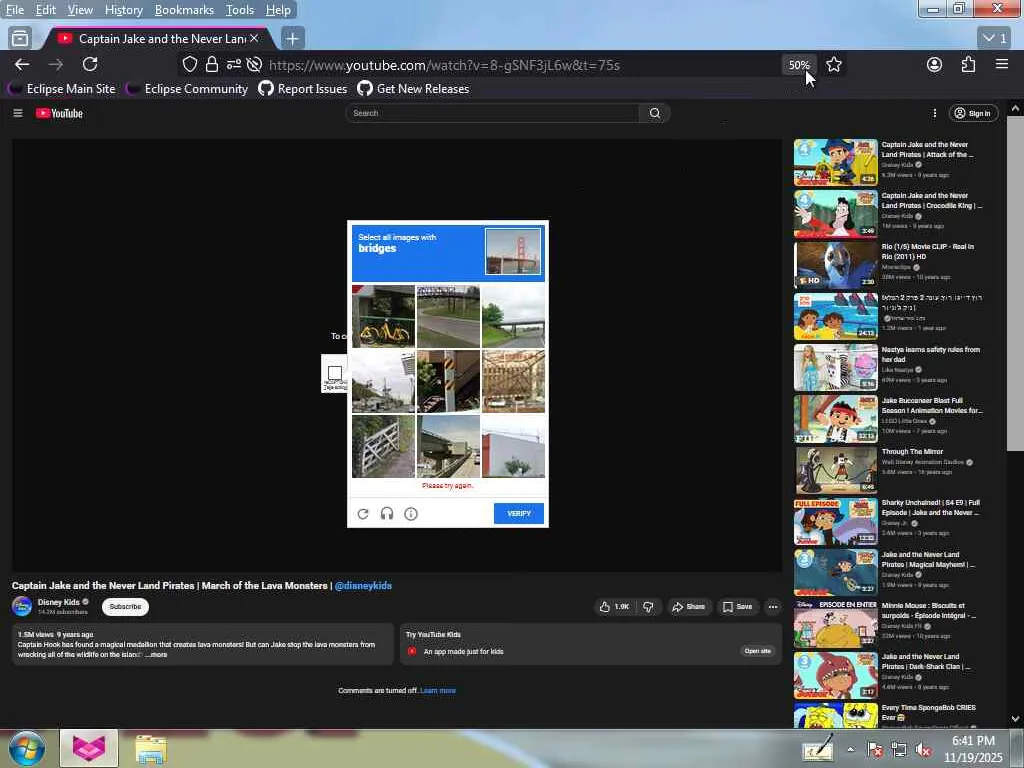
Task: Open the tracking protection shield icon
Action: tap(189, 64)
